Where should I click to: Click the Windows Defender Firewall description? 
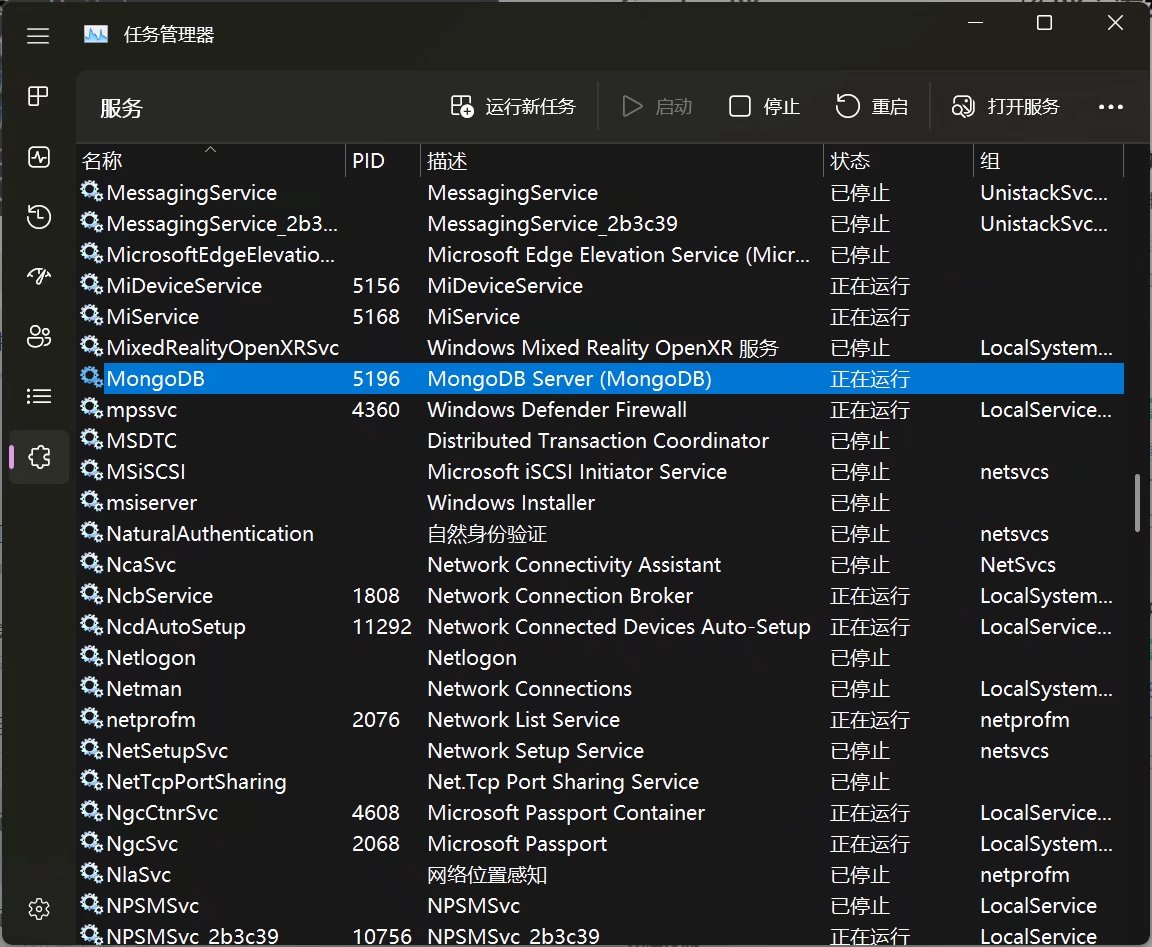point(557,409)
